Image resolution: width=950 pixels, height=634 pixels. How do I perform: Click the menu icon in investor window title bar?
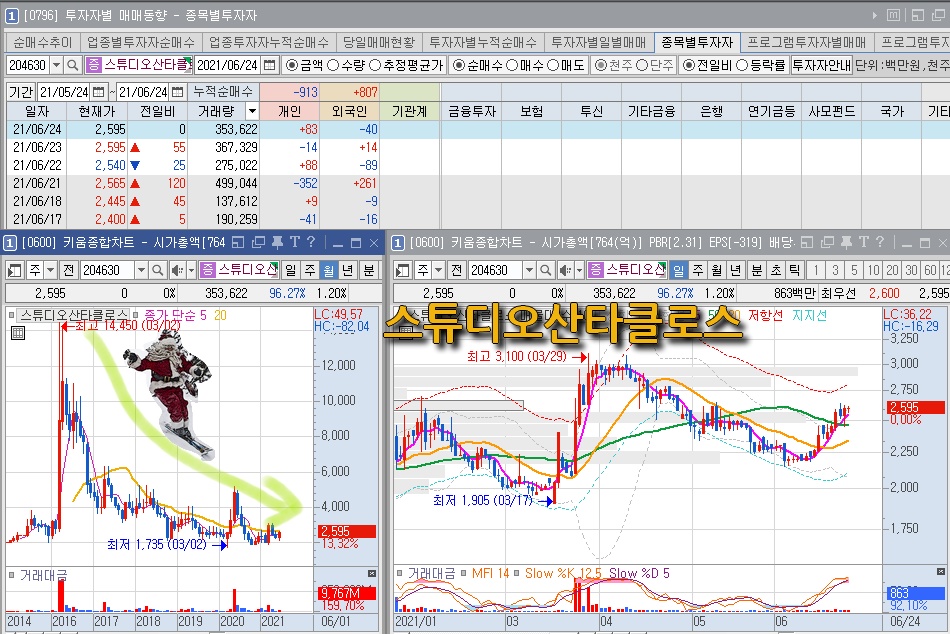[894, 15]
